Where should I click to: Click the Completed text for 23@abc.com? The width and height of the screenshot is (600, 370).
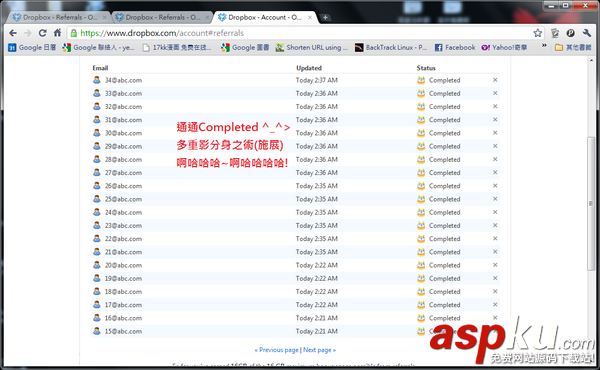[x=444, y=226]
